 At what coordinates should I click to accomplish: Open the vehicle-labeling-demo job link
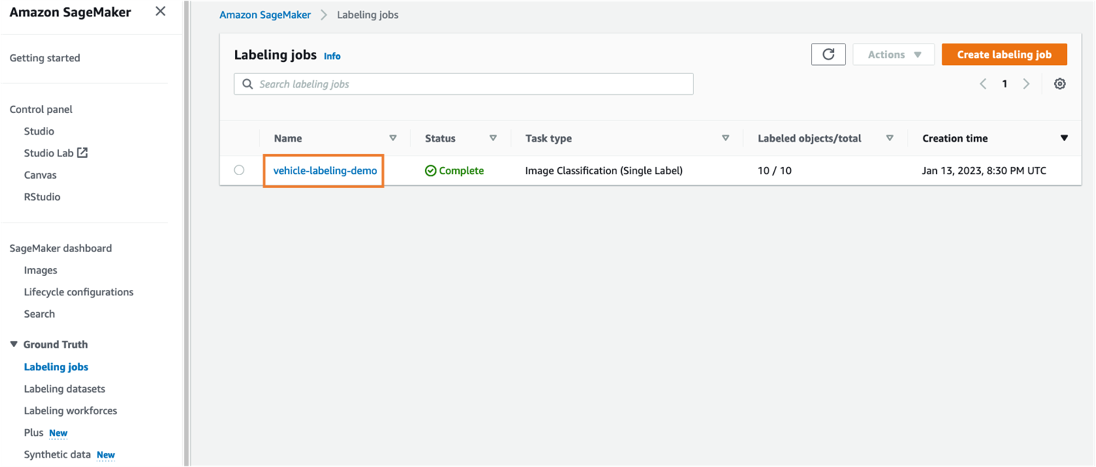[325, 171]
